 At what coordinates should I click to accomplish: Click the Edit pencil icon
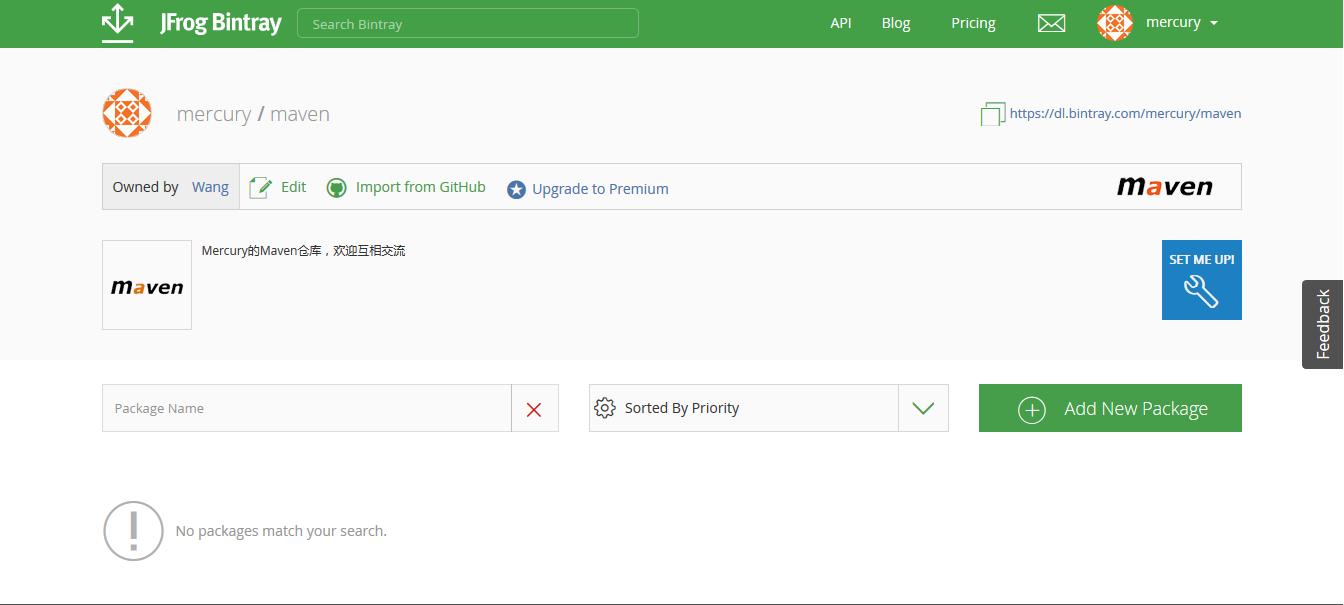260,187
